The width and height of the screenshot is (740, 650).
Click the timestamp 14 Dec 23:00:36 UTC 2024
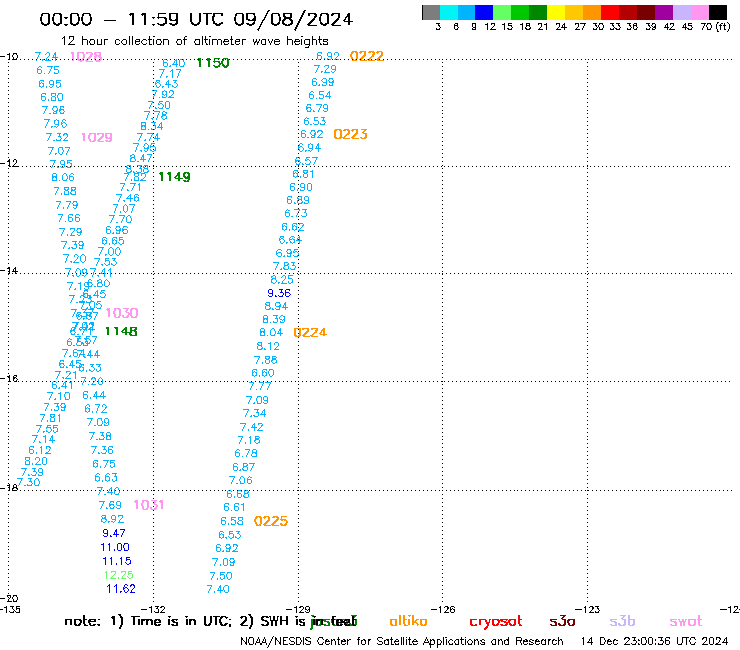655,641
